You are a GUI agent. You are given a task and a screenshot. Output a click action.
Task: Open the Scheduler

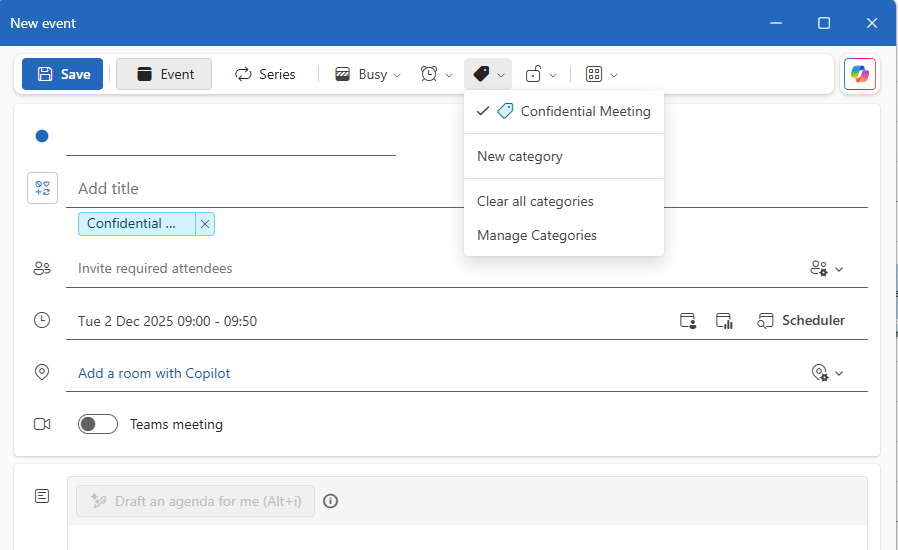pyautogui.click(x=801, y=321)
